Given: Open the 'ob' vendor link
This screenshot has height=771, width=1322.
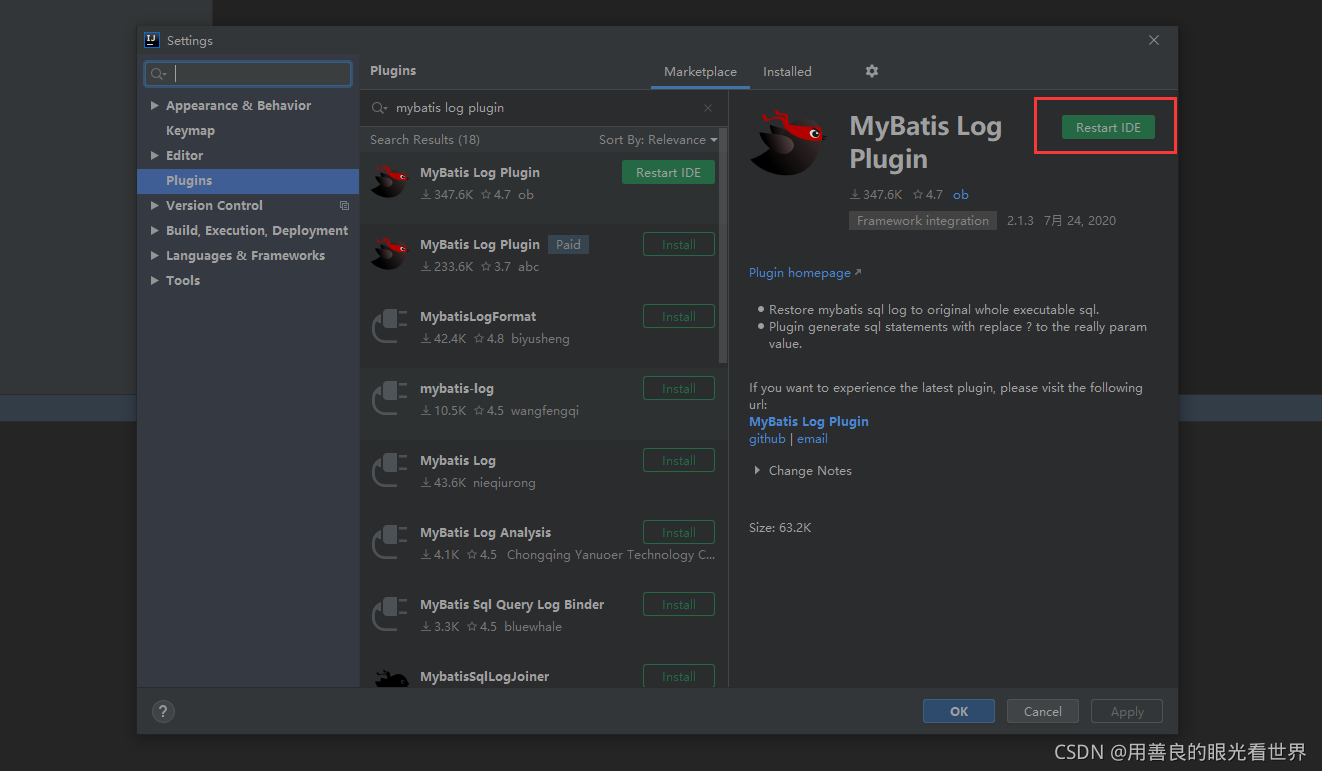Looking at the screenshot, I should point(961,195).
